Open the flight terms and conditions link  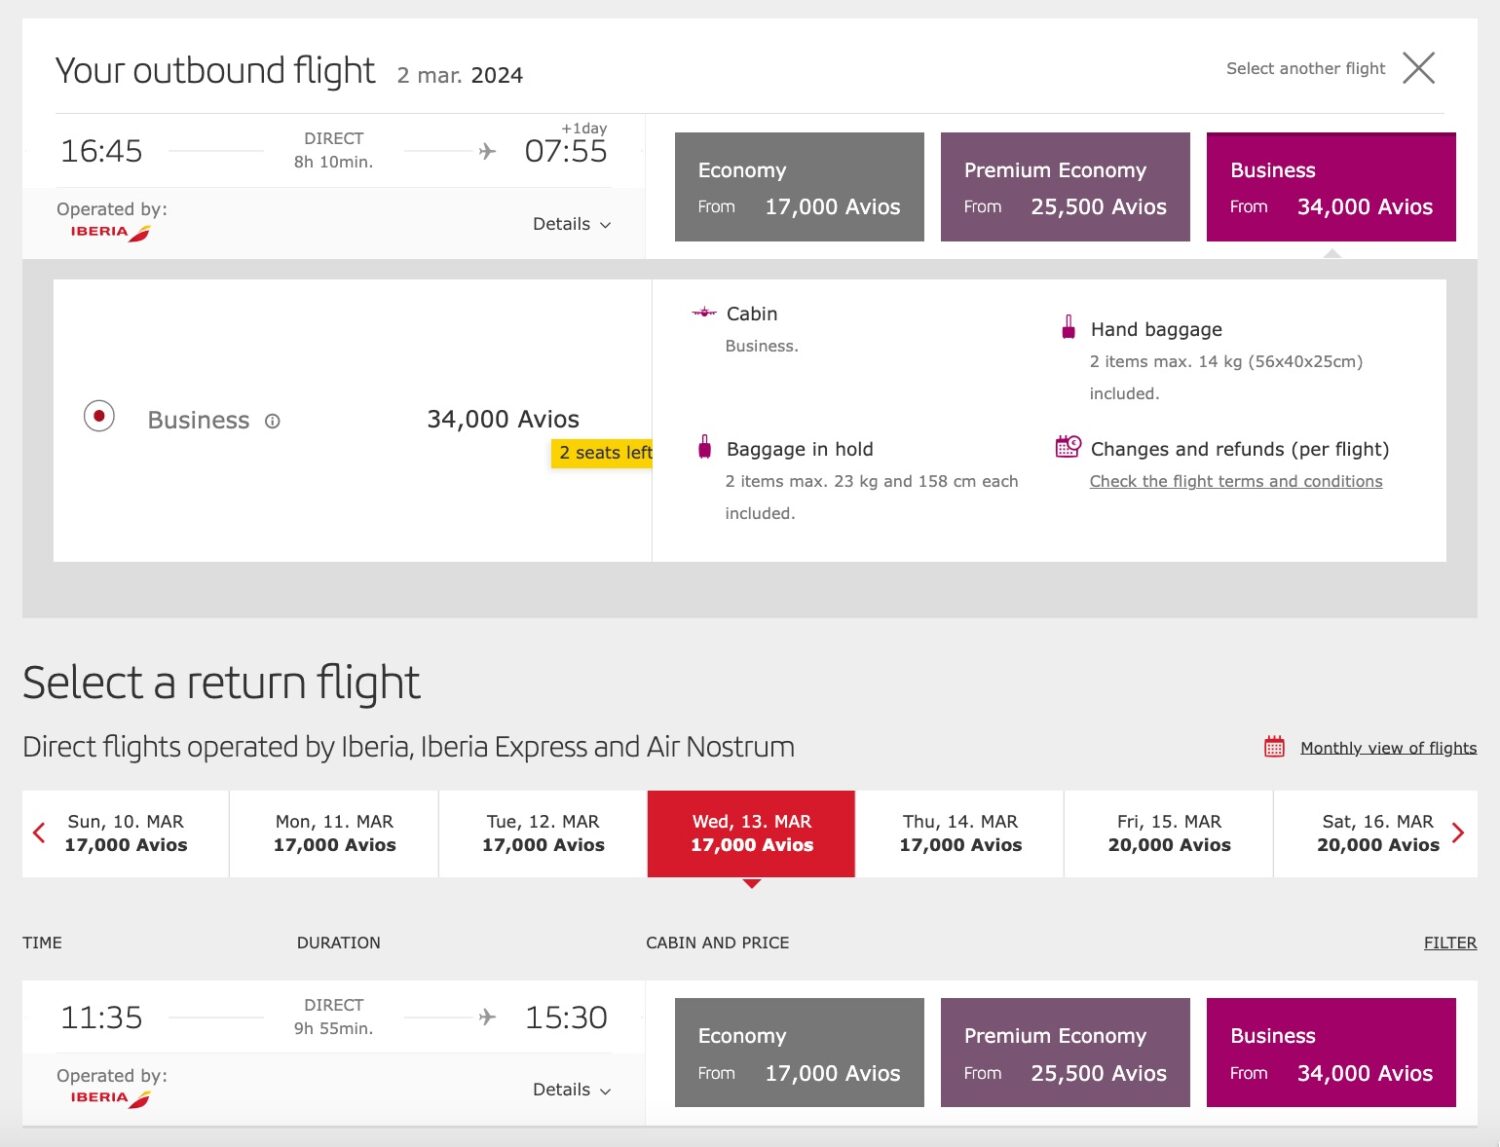pos(1236,481)
